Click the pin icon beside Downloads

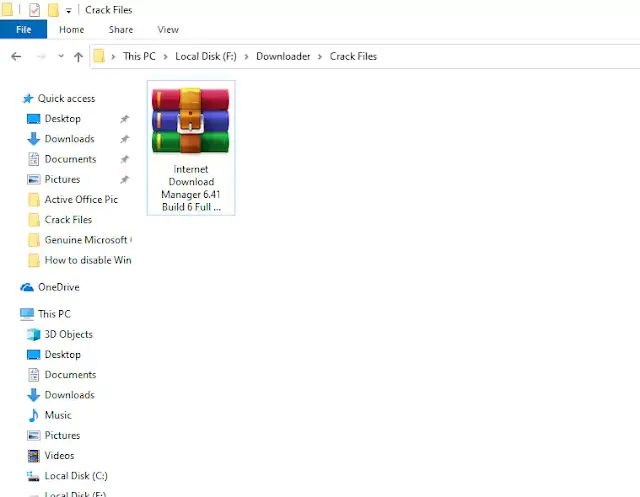124,139
